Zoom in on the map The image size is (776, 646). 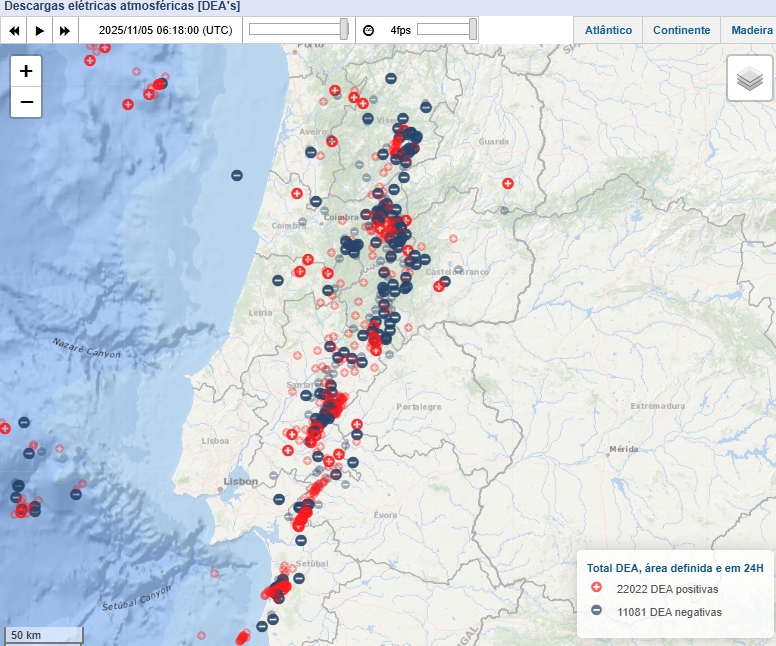tap(26, 71)
